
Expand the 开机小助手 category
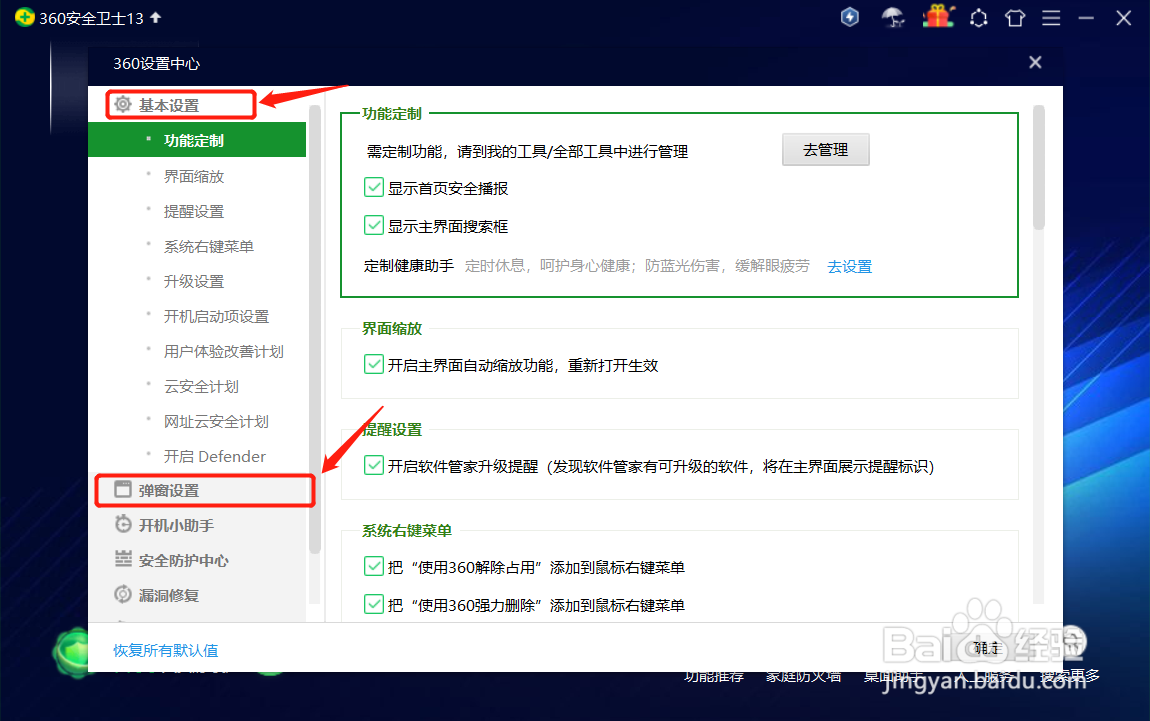(x=176, y=525)
